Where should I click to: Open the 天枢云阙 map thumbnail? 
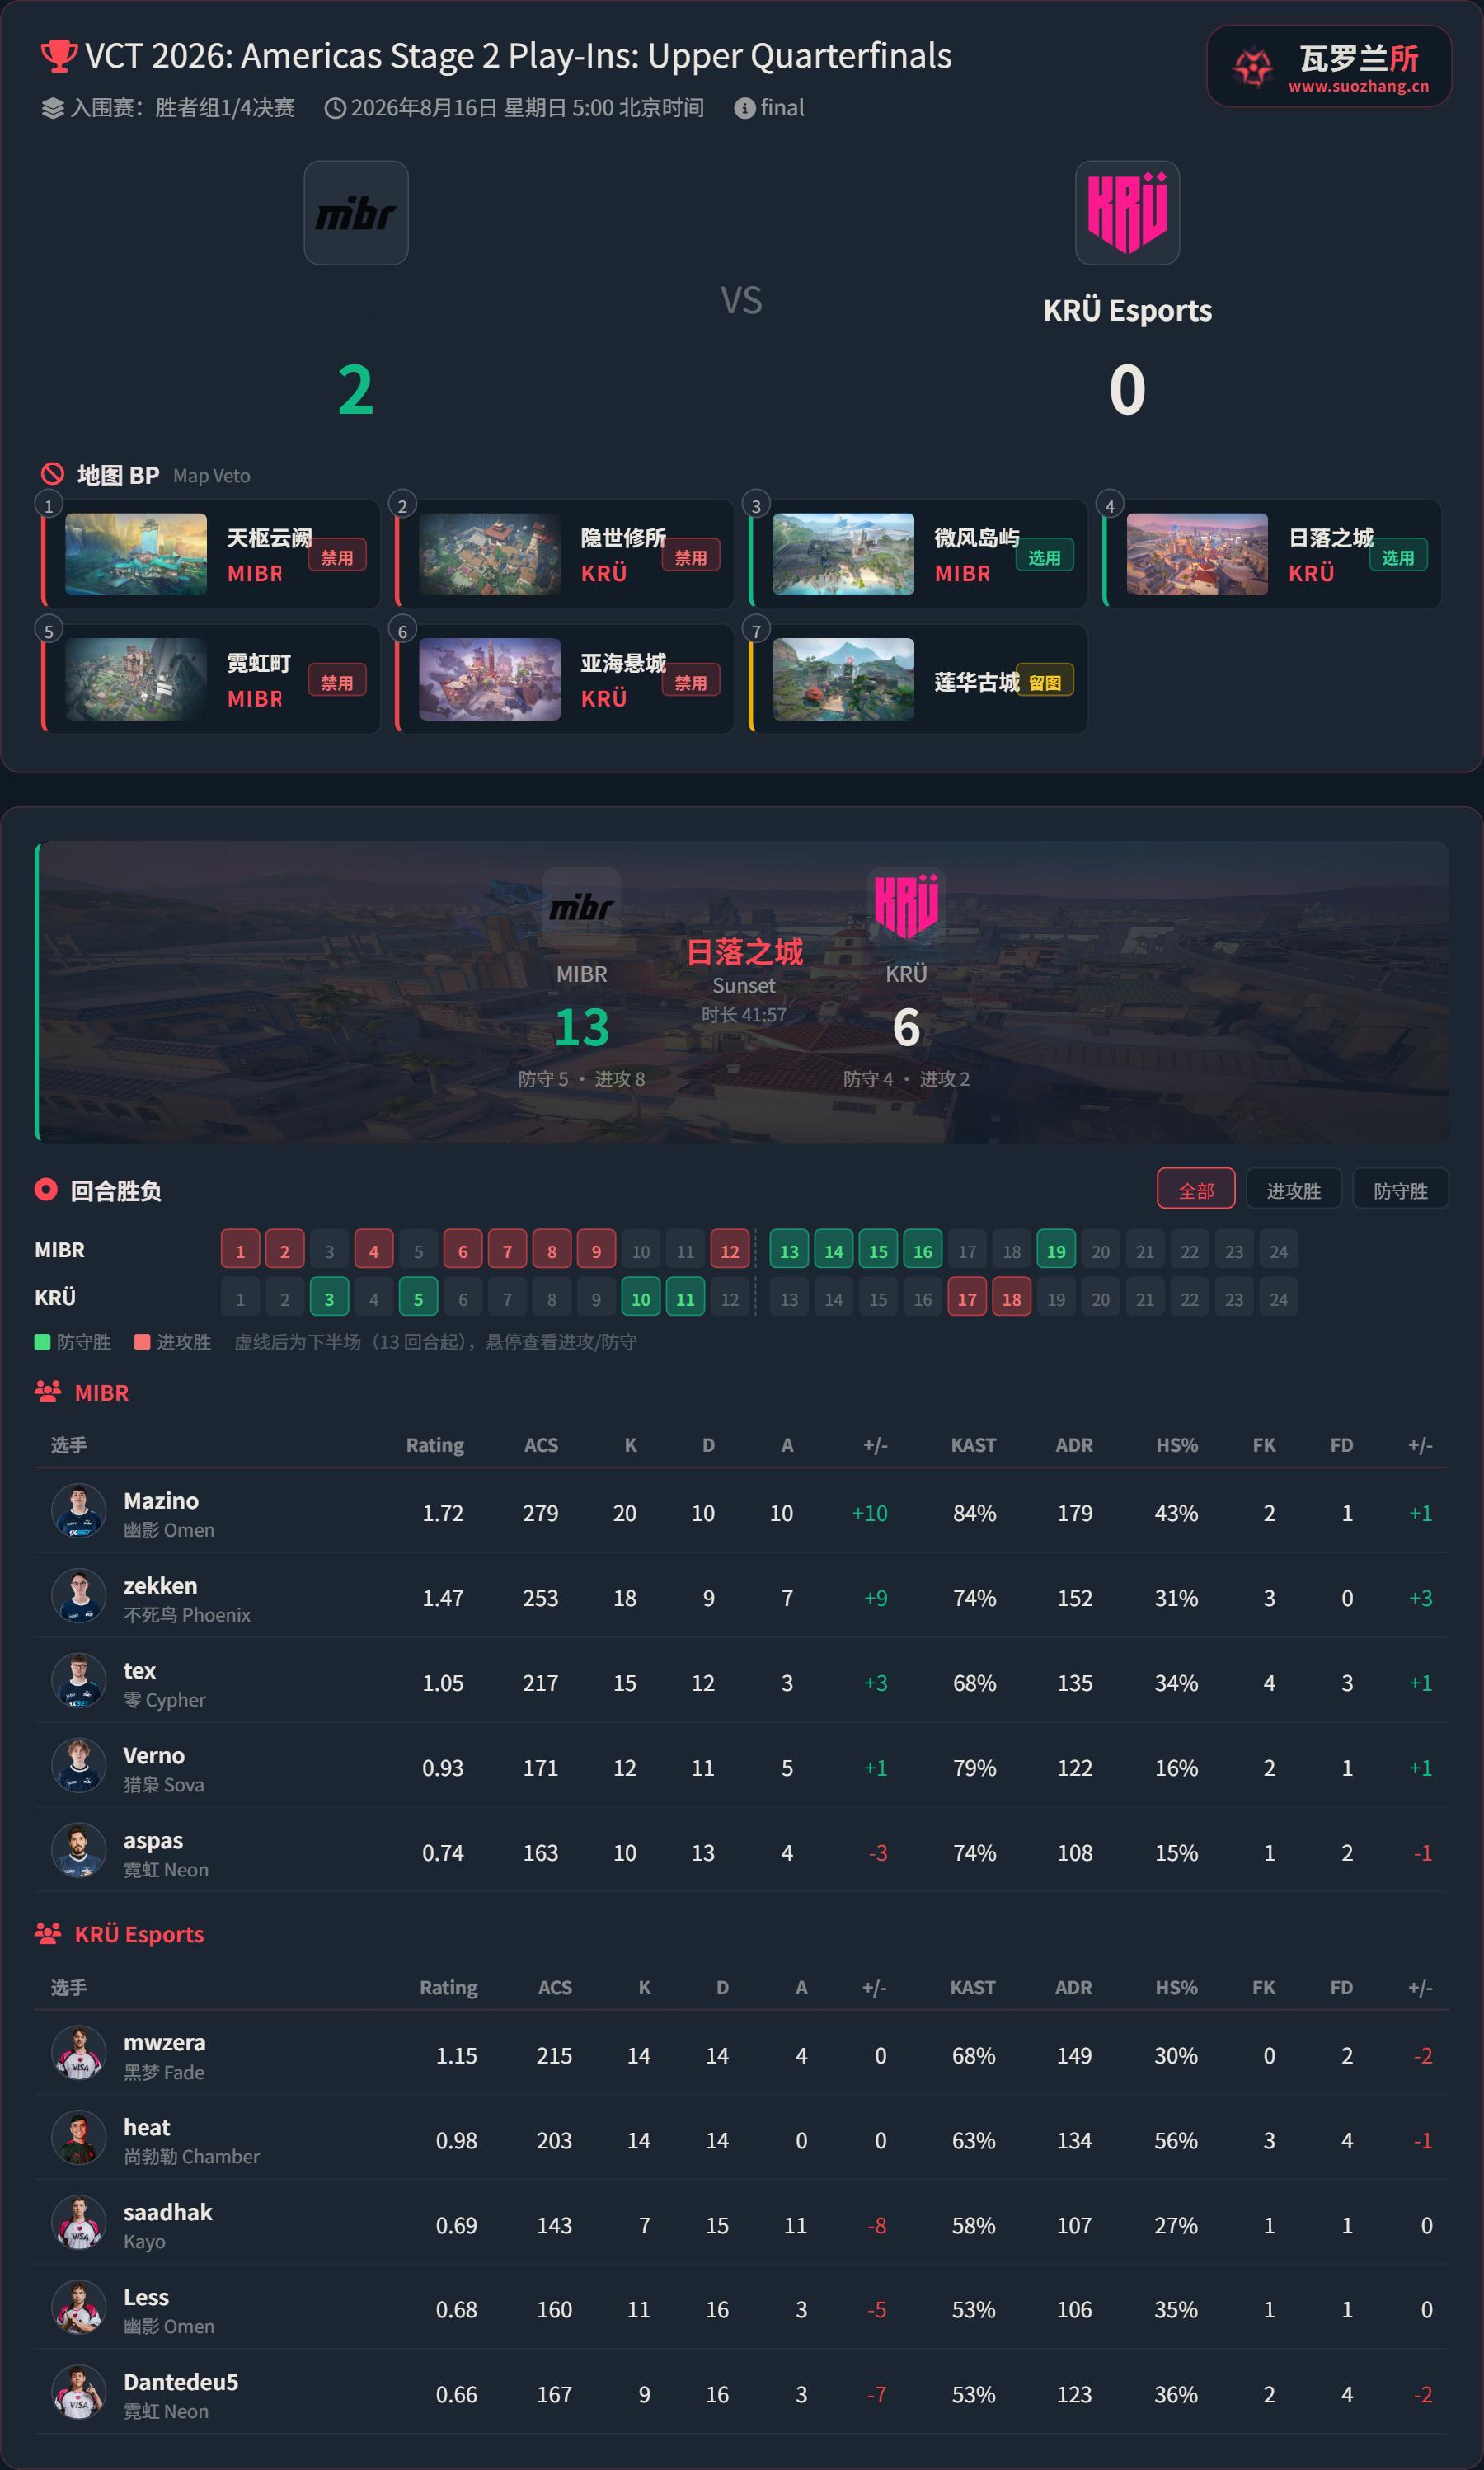(136, 555)
